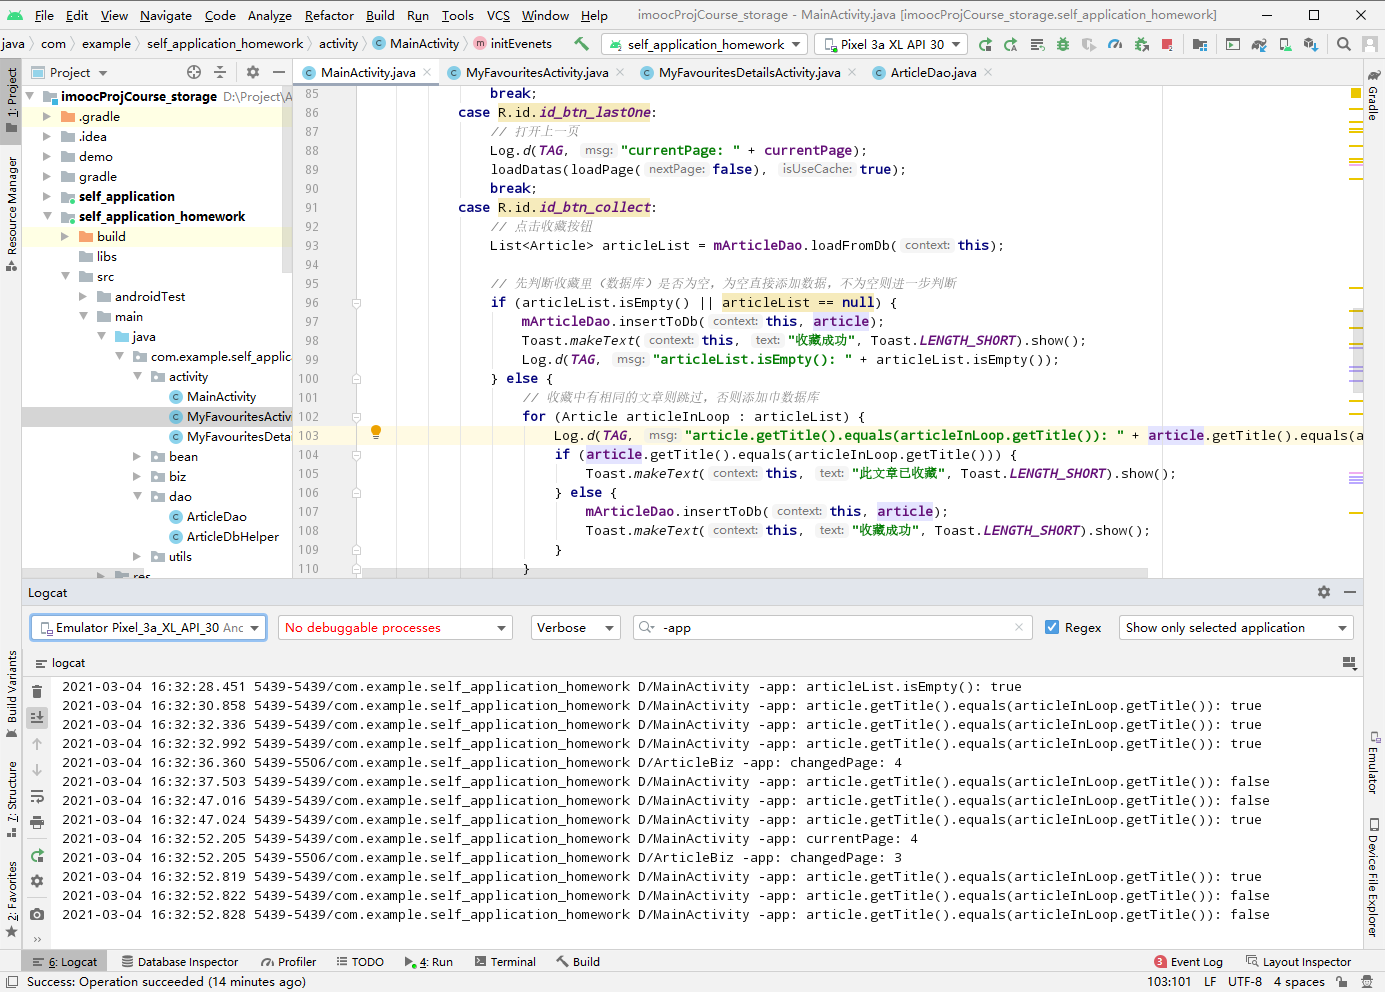
Task: Toggle the Regex checkbox in logcat
Action: [1052, 627]
